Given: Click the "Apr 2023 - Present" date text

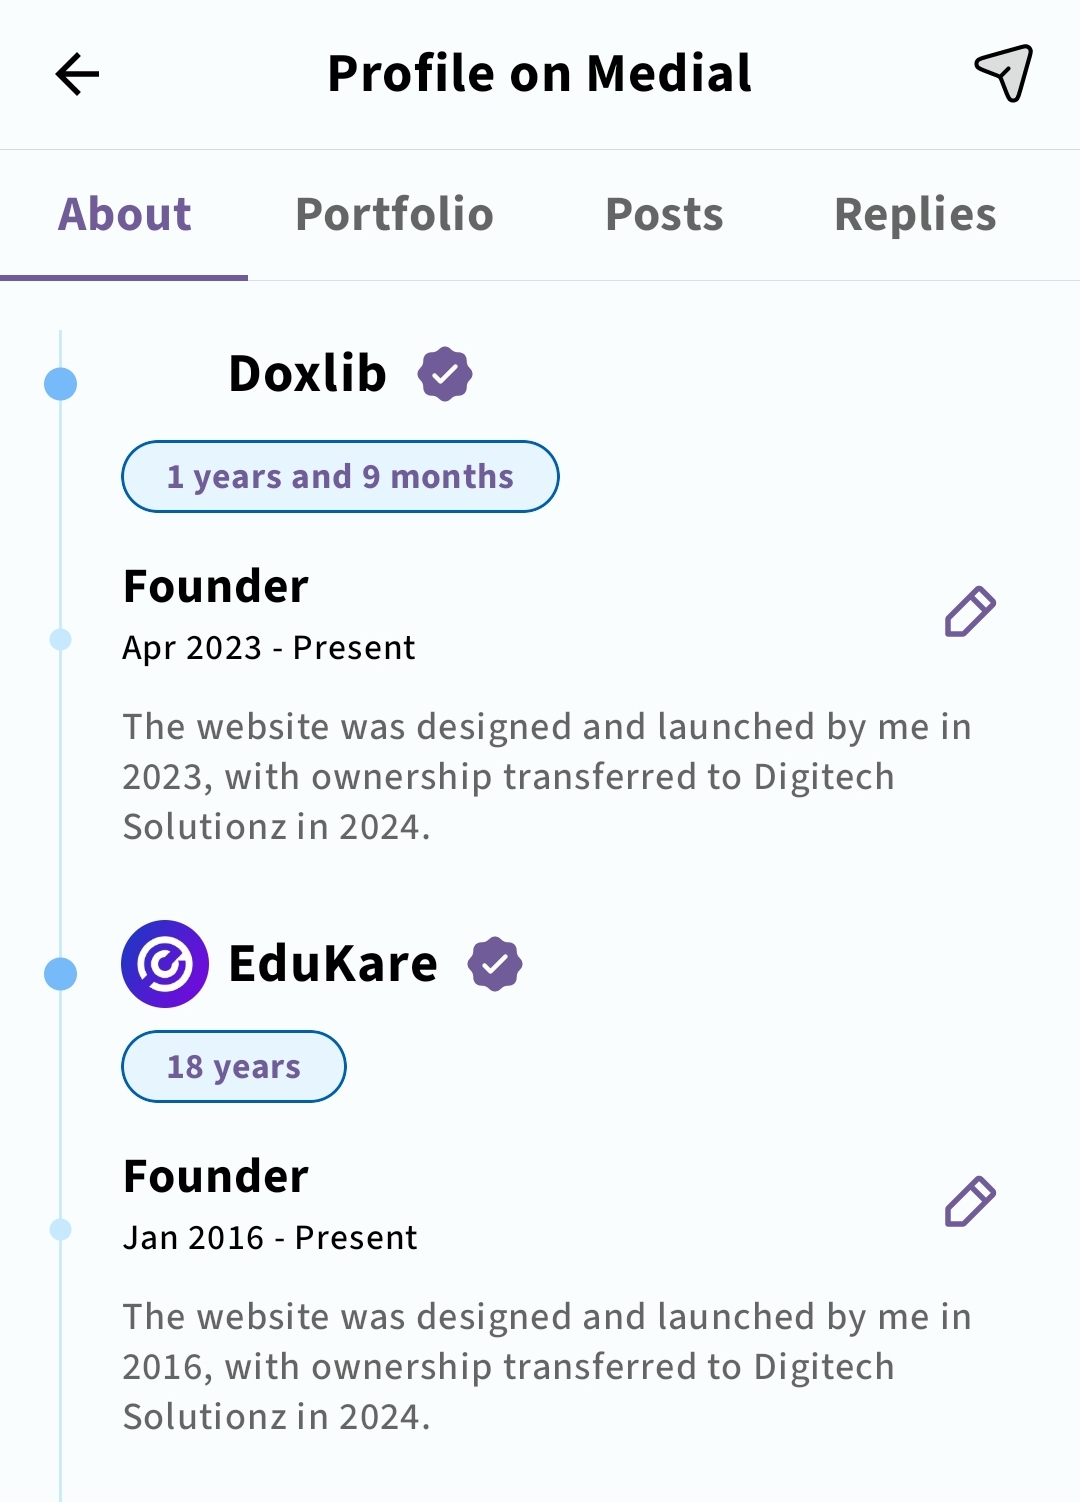Looking at the screenshot, I should point(268,648).
